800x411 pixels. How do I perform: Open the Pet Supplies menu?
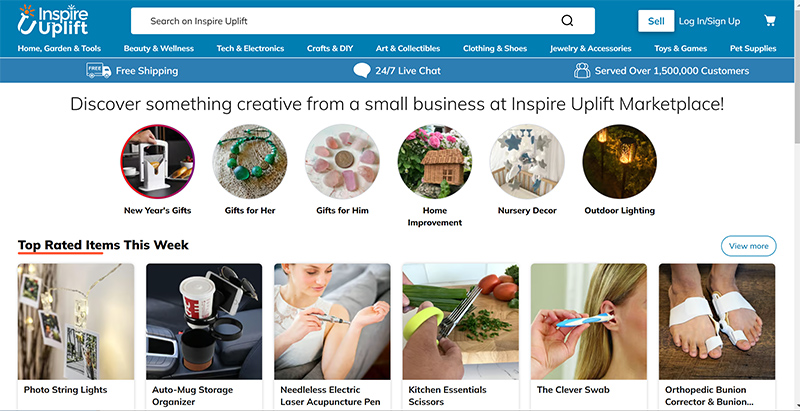point(753,48)
